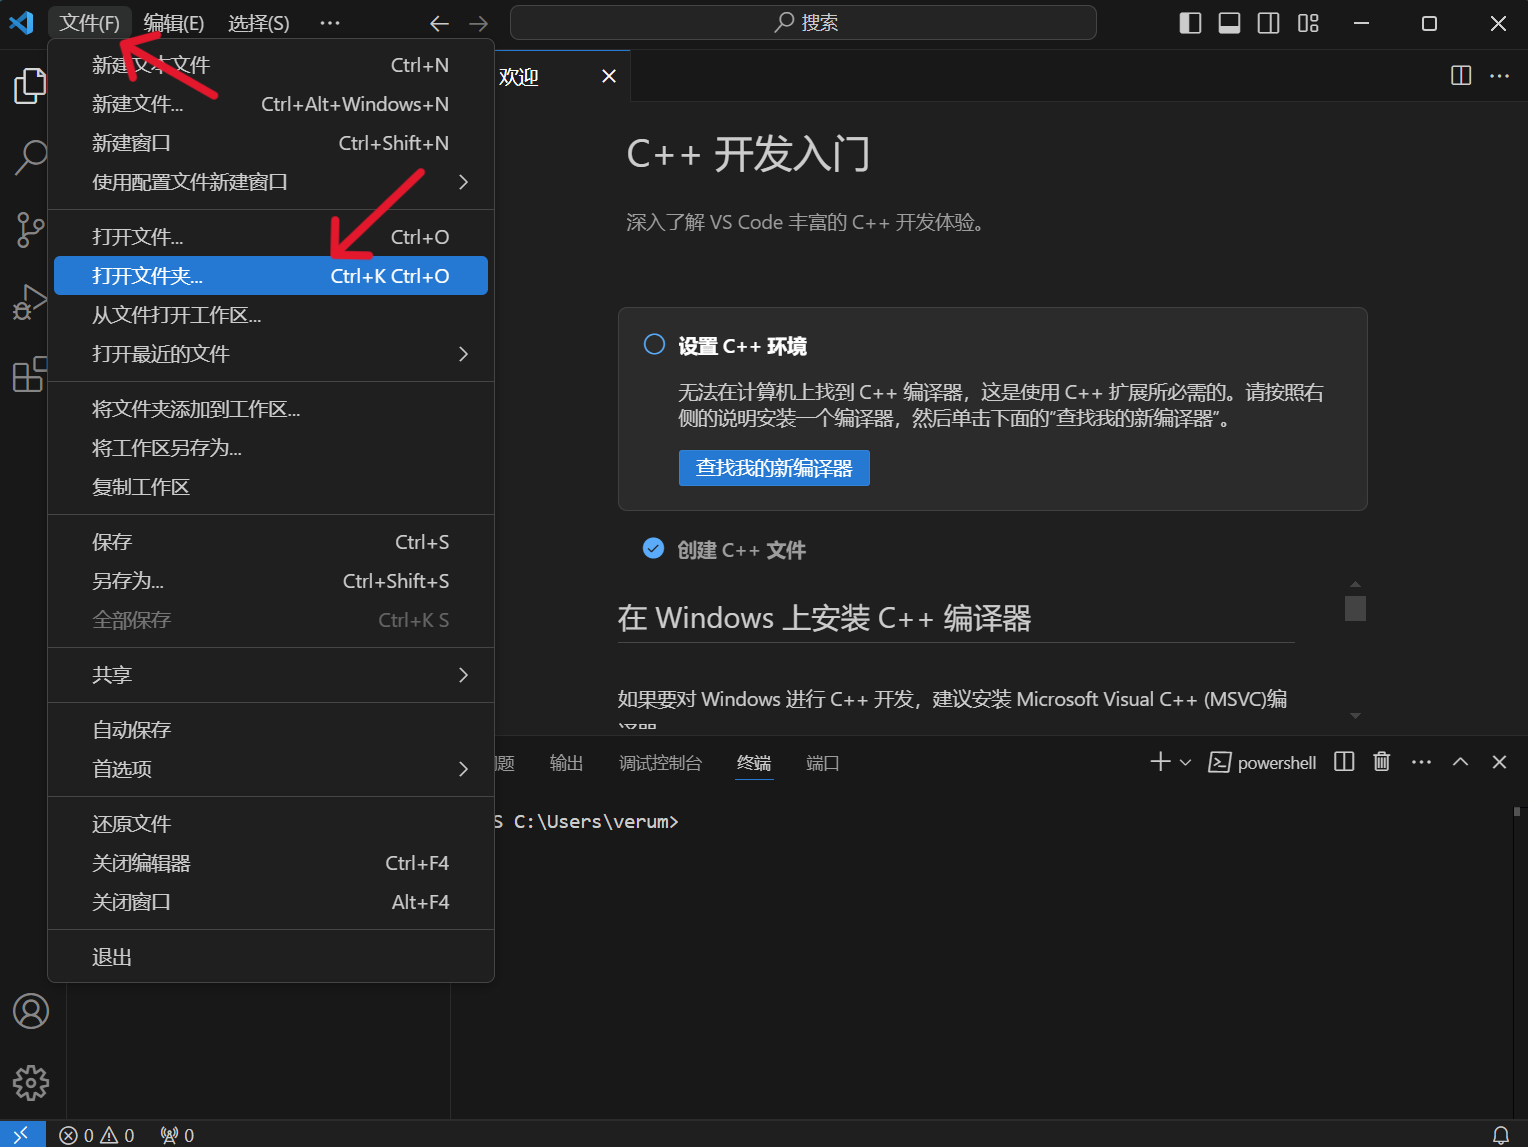Image resolution: width=1528 pixels, height=1147 pixels.
Task: Open the Extensions view
Action: (30, 374)
